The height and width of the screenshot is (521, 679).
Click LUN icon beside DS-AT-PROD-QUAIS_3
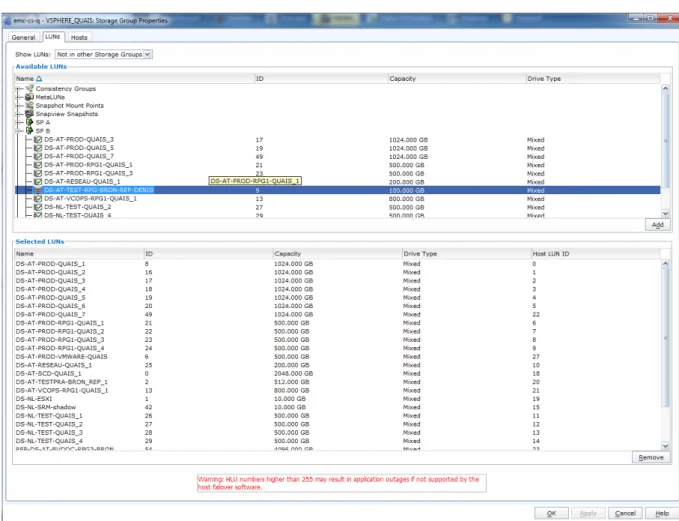tap(38, 139)
